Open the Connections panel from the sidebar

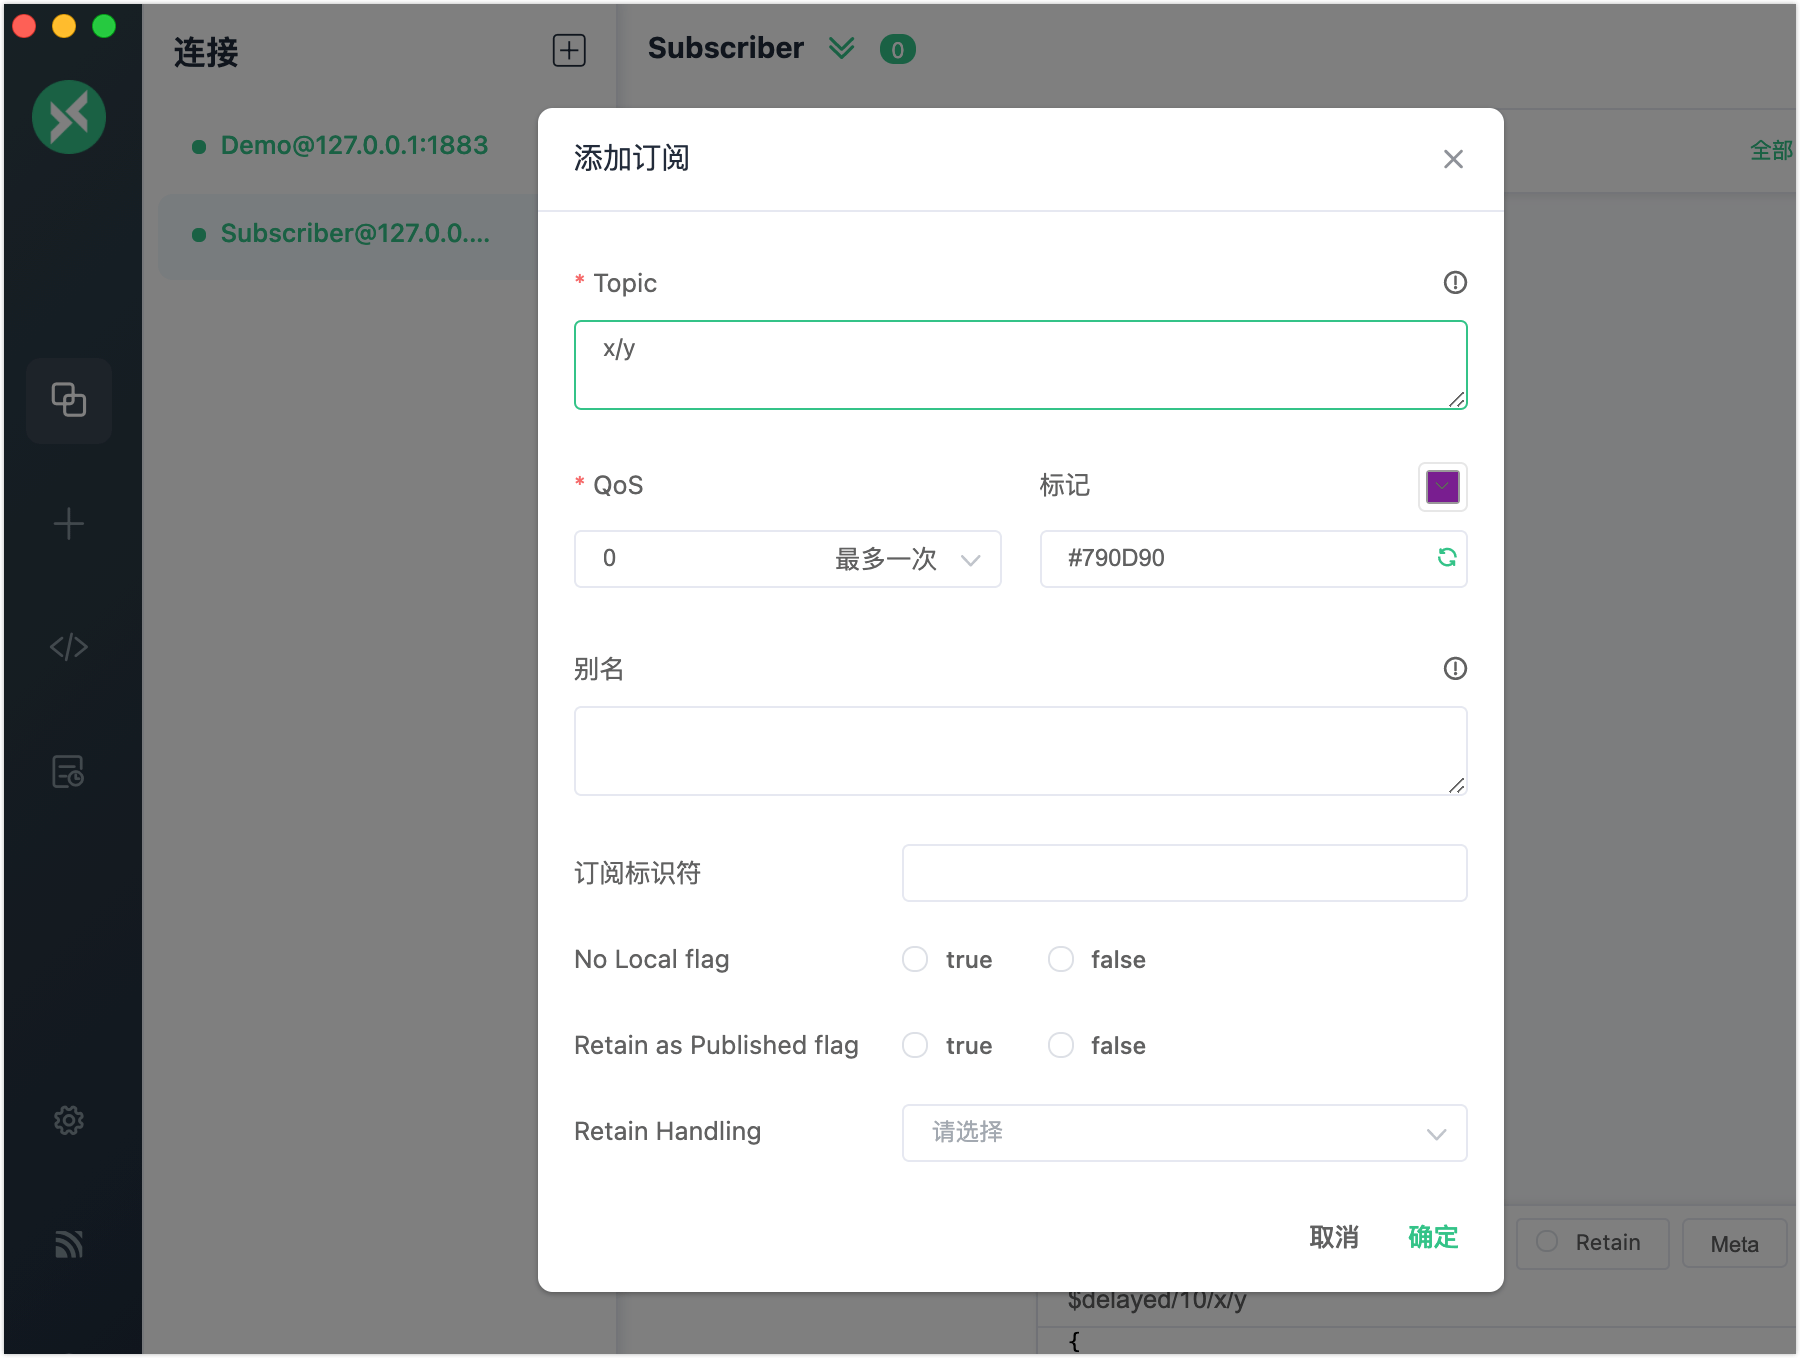69,400
